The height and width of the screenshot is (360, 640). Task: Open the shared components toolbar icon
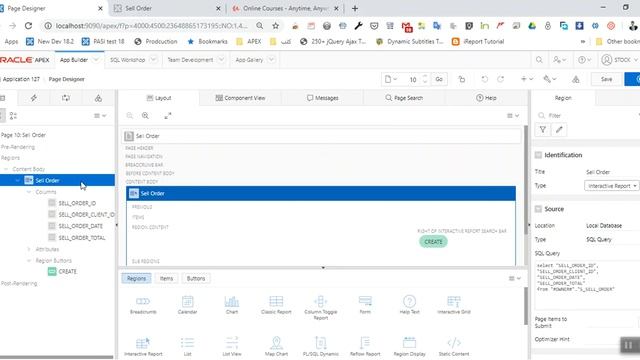point(576,79)
